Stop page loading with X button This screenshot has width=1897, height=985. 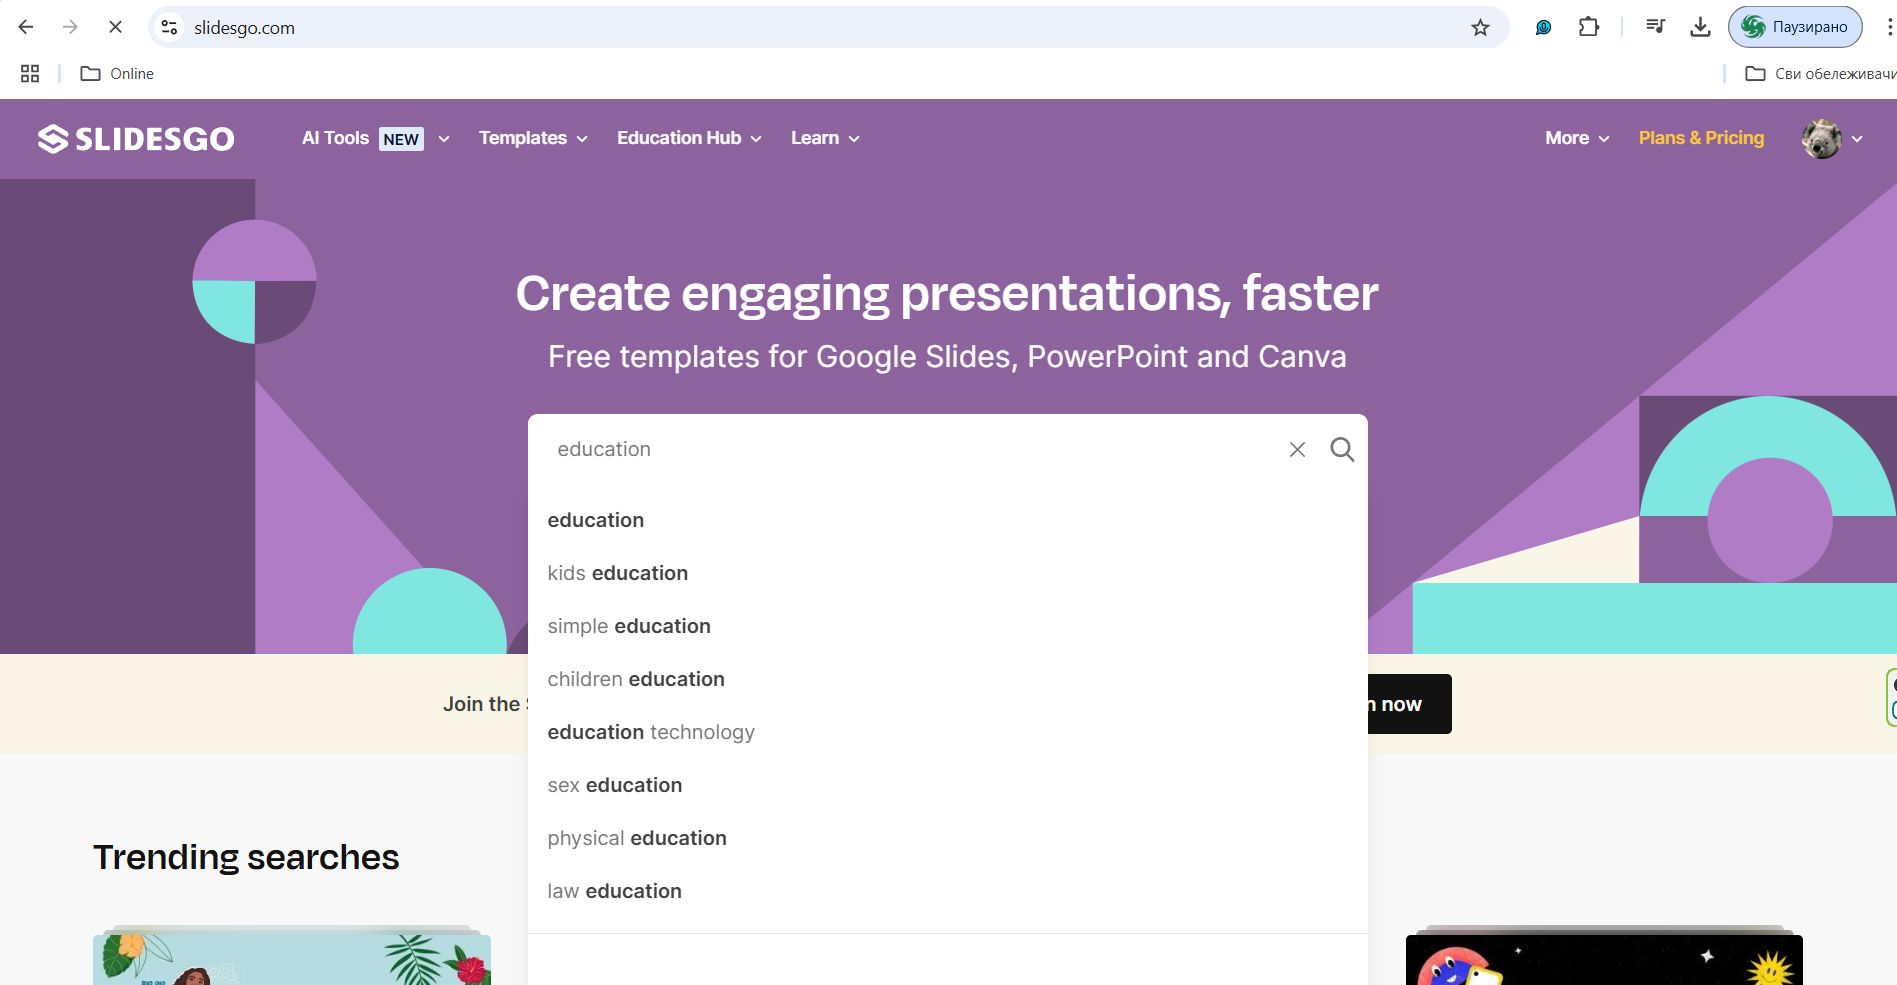pos(115,28)
